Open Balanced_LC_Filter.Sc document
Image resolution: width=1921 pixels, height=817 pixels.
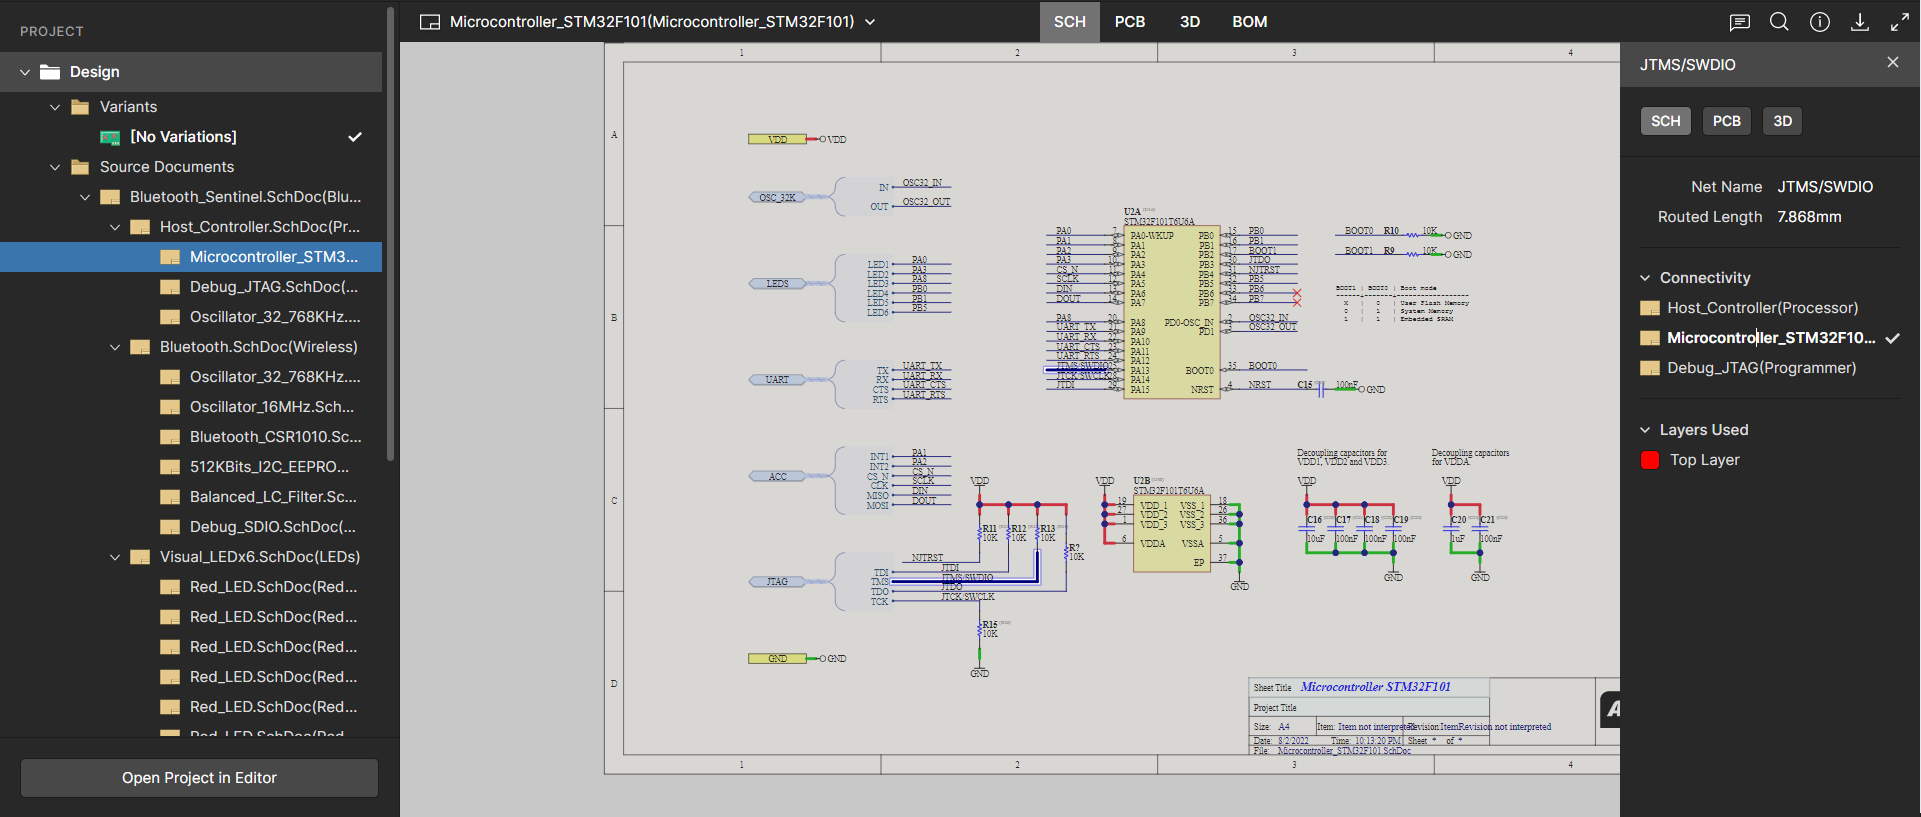tap(273, 497)
